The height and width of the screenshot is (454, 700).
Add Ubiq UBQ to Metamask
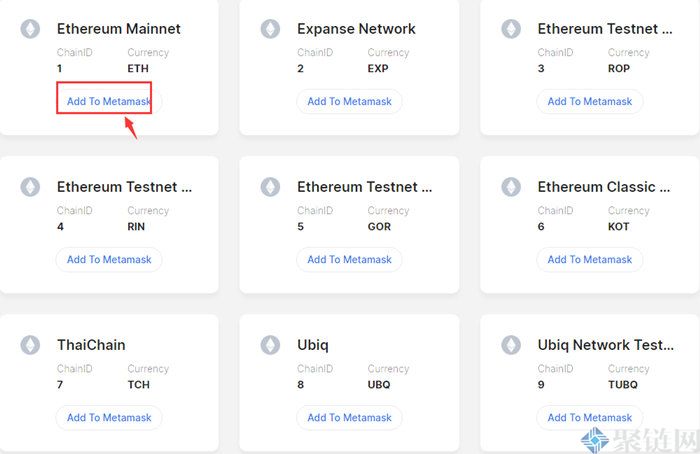click(x=349, y=417)
